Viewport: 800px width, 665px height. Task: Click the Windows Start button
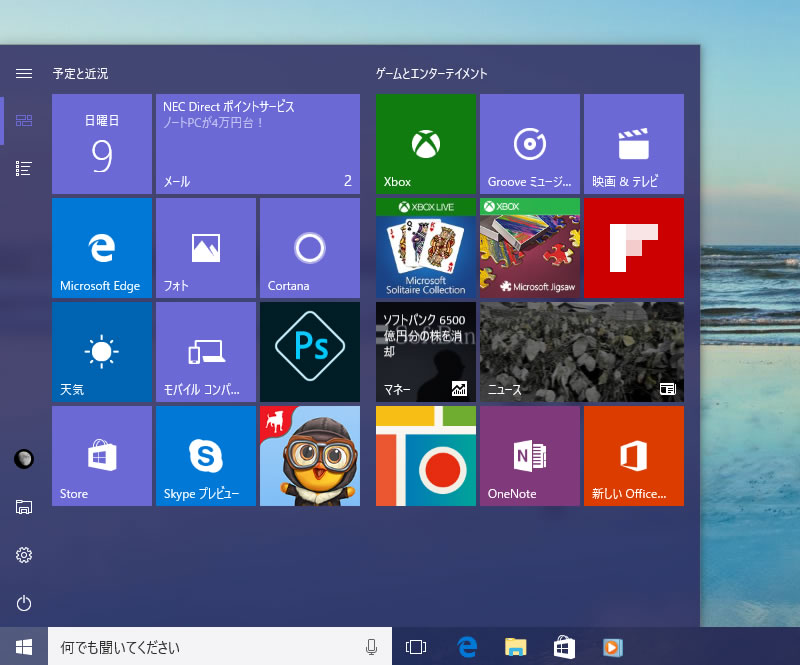point(24,647)
